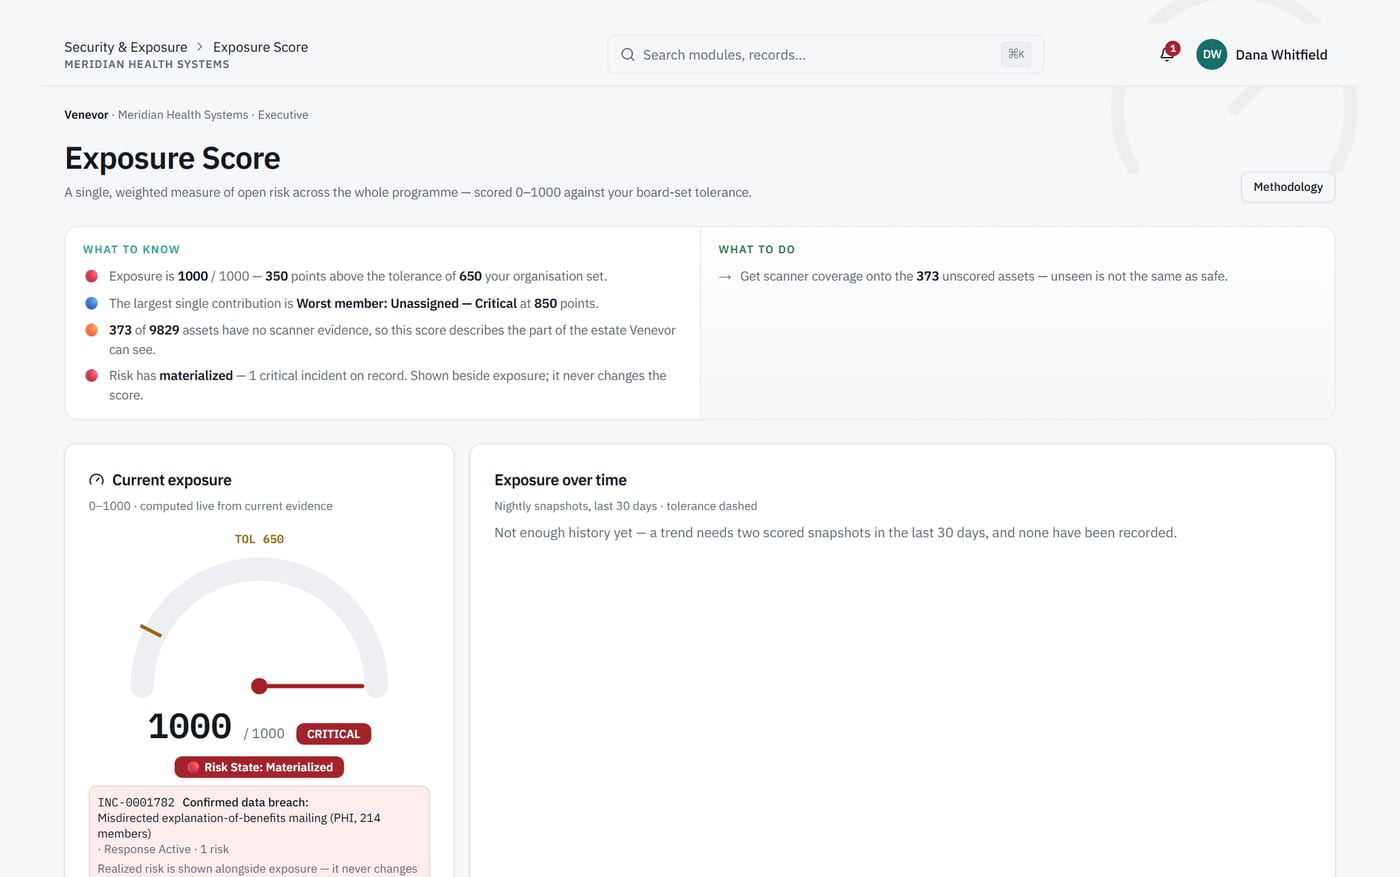The image size is (1400, 877).
Task: Click the red dot before 'Exposure is 1000'
Action: [91, 276]
